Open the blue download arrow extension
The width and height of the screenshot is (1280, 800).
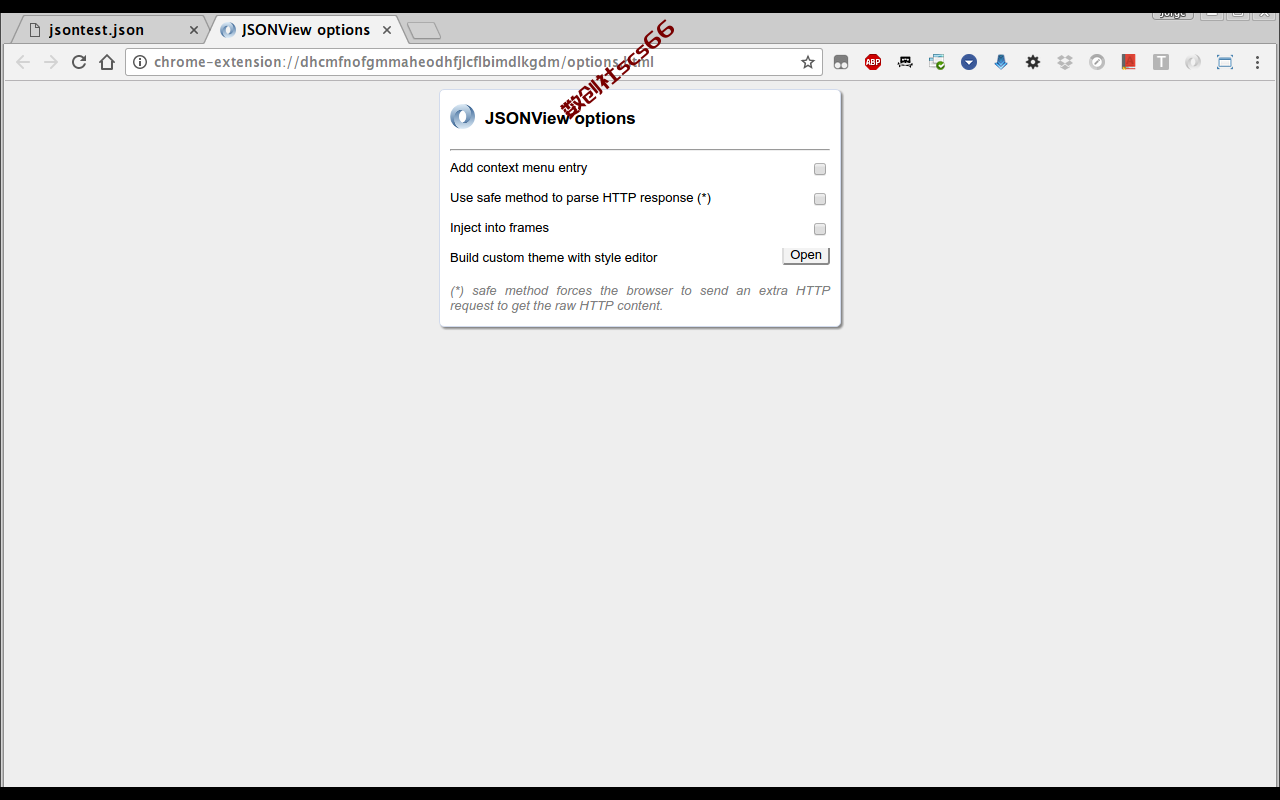tap(1001, 62)
